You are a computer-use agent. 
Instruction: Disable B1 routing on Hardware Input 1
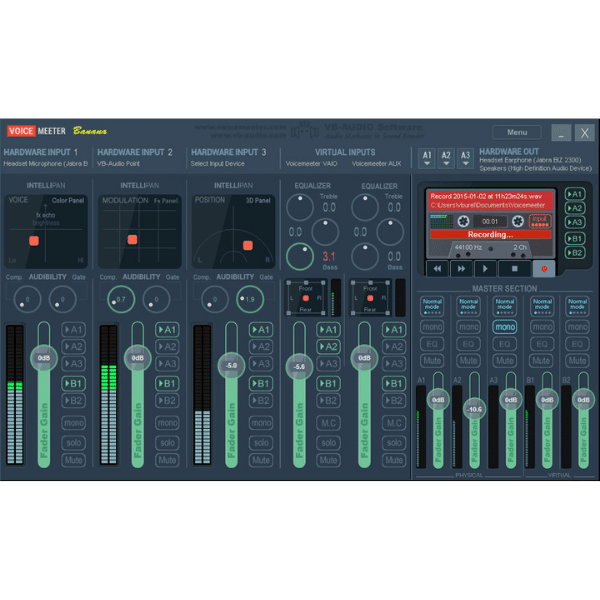[x=73, y=383]
